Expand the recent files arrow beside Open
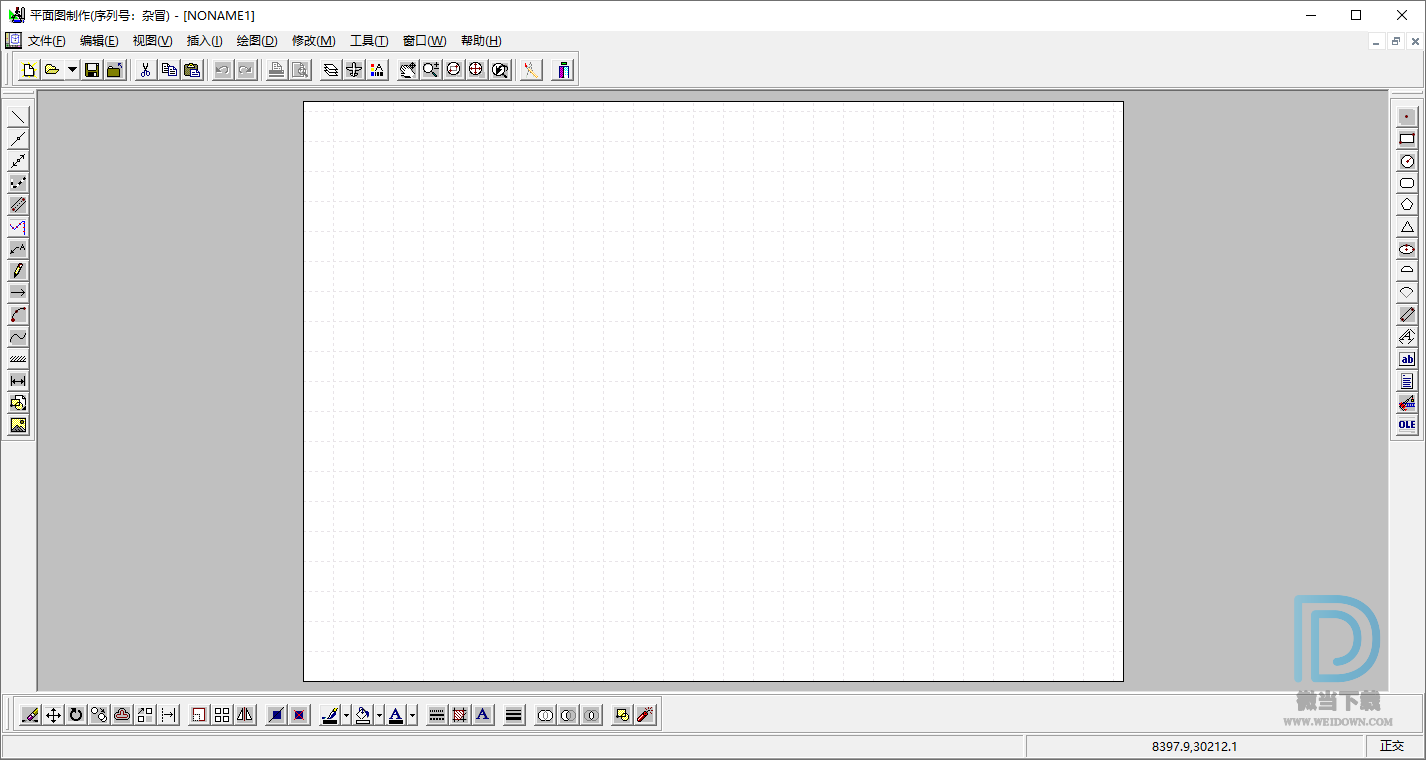Image resolution: width=1426 pixels, height=760 pixels. [72, 70]
